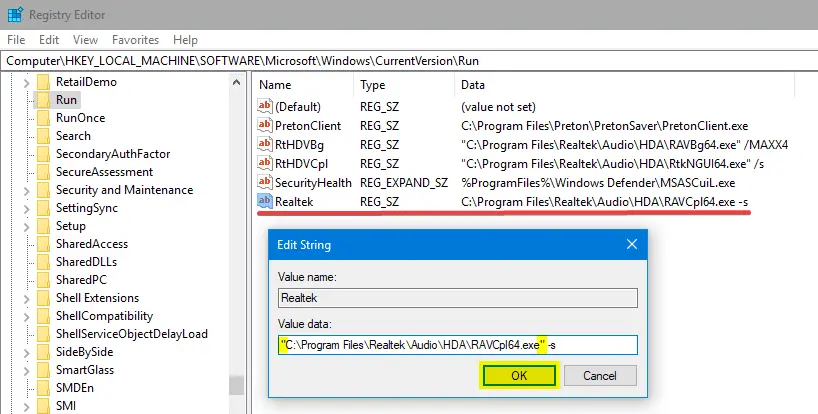Click the (Default) string value icon
Image resolution: width=818 pixels, height=414 pixels.
(264, 106)
